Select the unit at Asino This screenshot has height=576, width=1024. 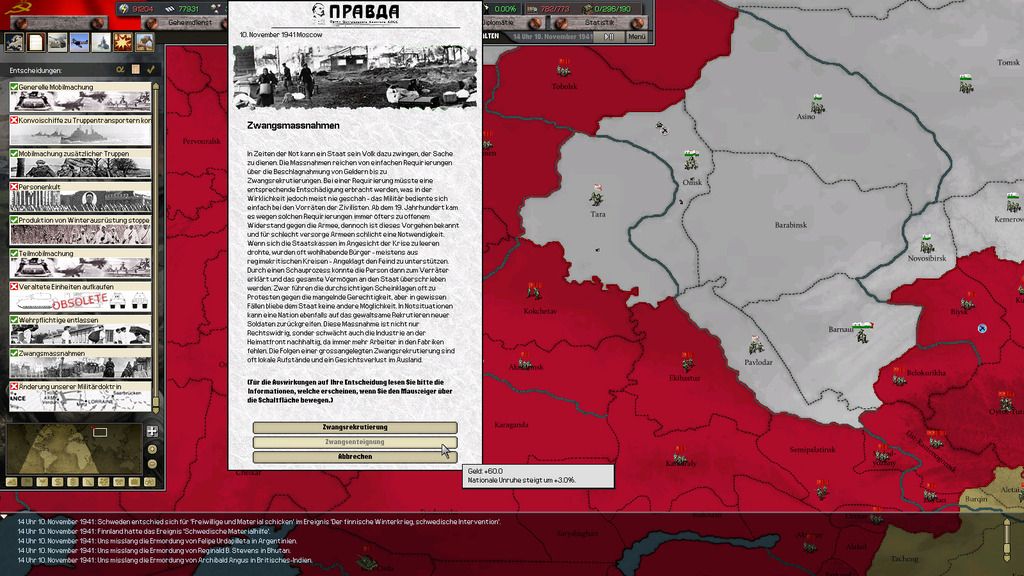click(817, 104)
